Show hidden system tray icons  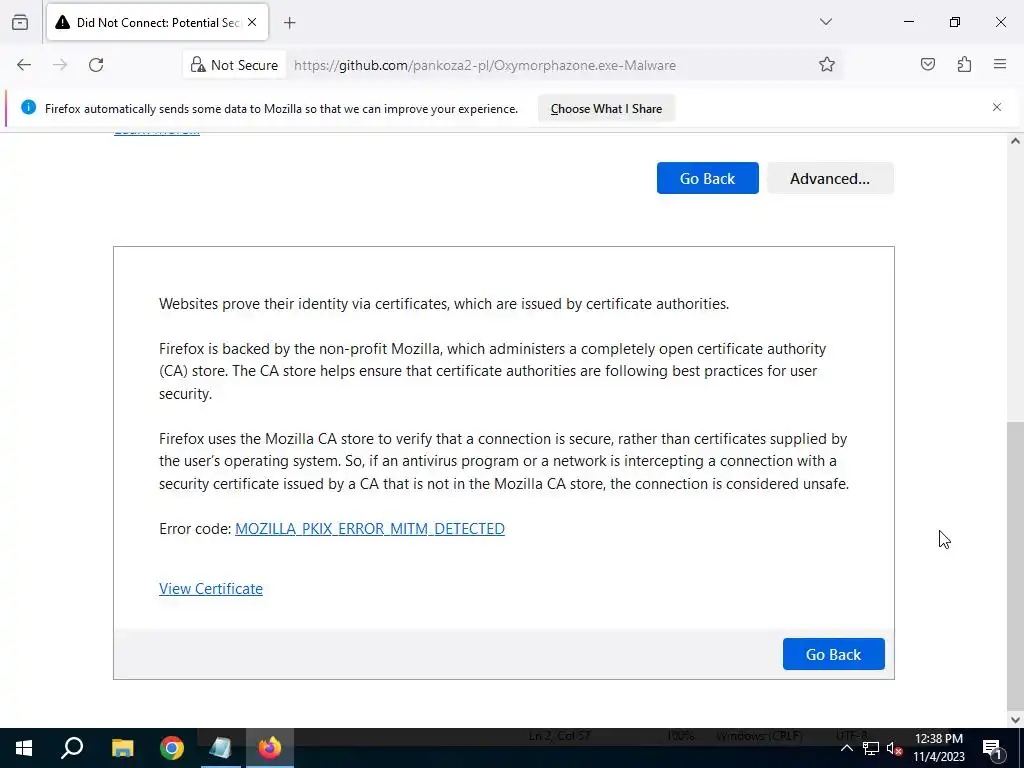coord(846,748)
